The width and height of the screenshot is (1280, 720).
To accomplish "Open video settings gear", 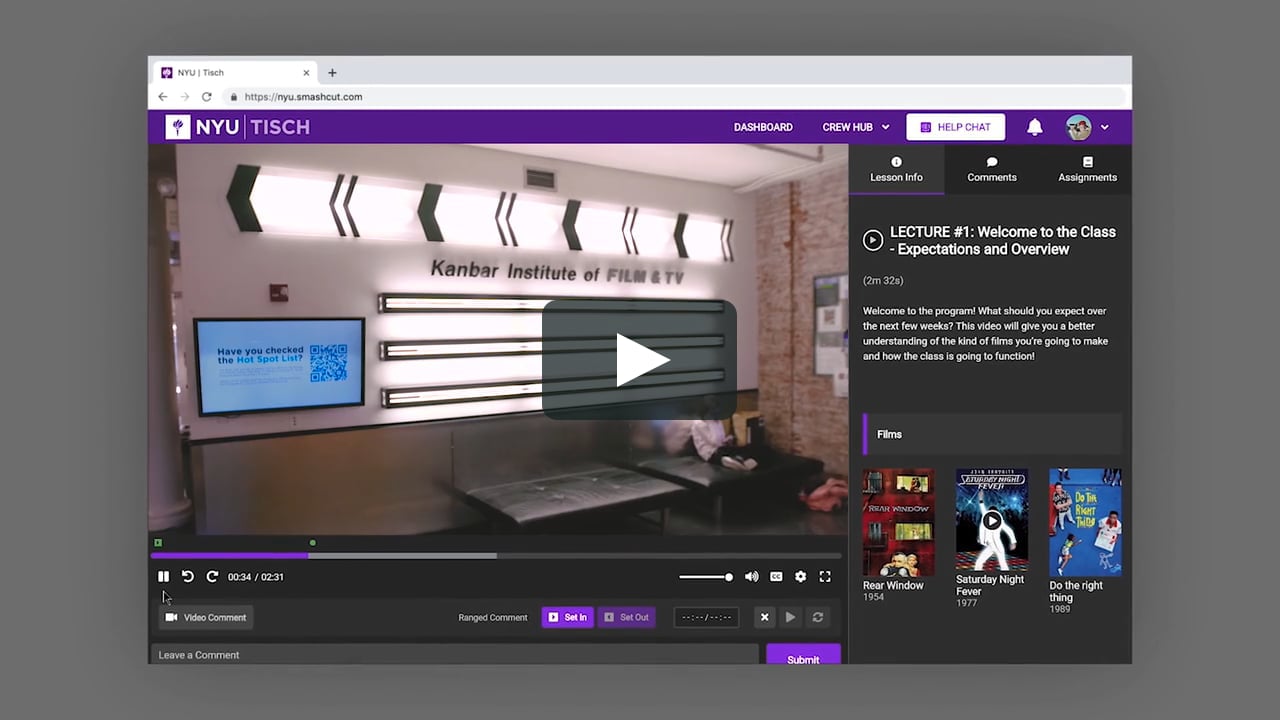I will pos(800,577).
